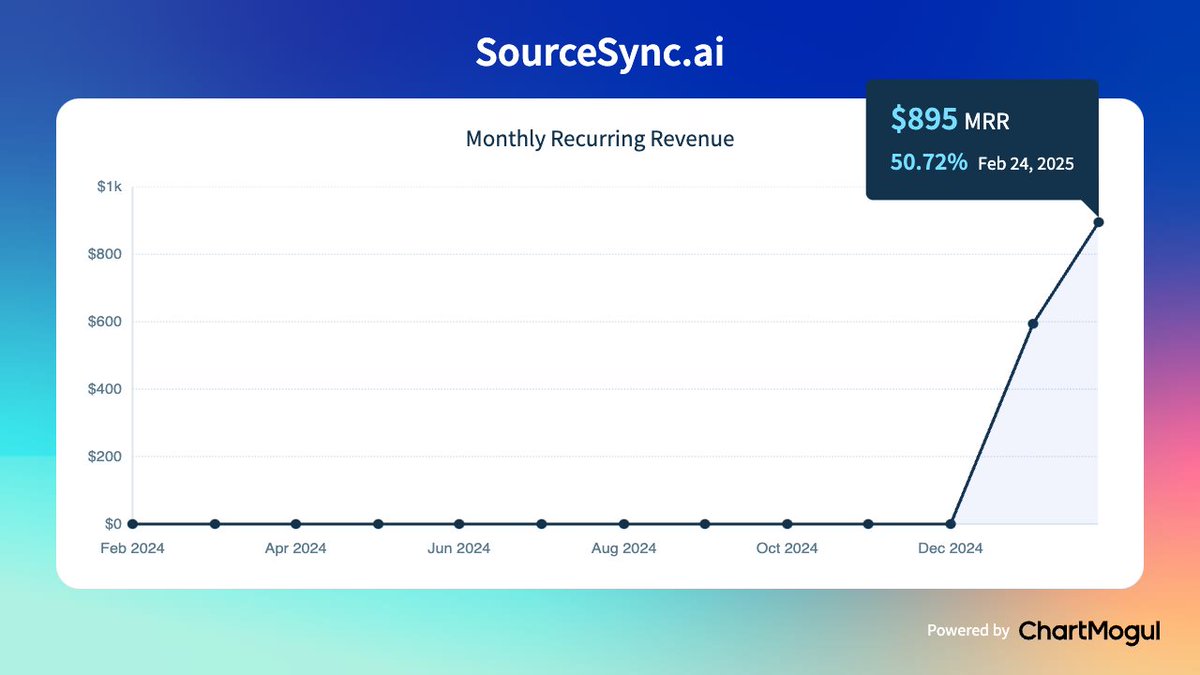Select the data point near $600
The image size is (1200, 675).
coord(1033,323)
